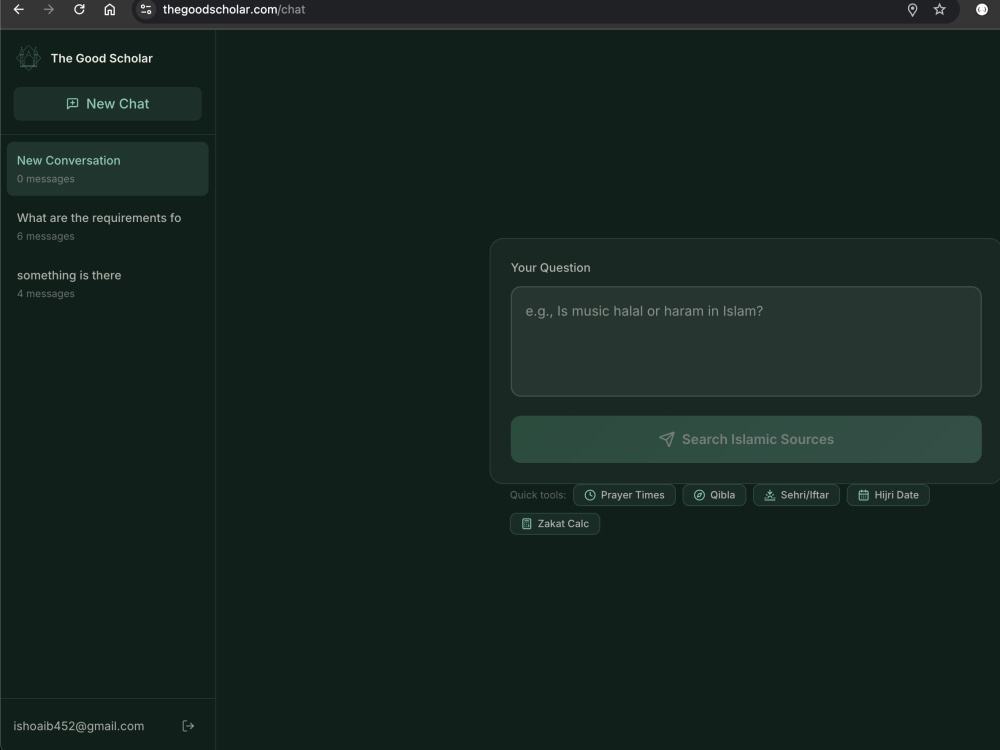This screenshot has width=1000, height=750.
Task: Select the New Conversation chat entry
Action: click(x=108, y=169)
